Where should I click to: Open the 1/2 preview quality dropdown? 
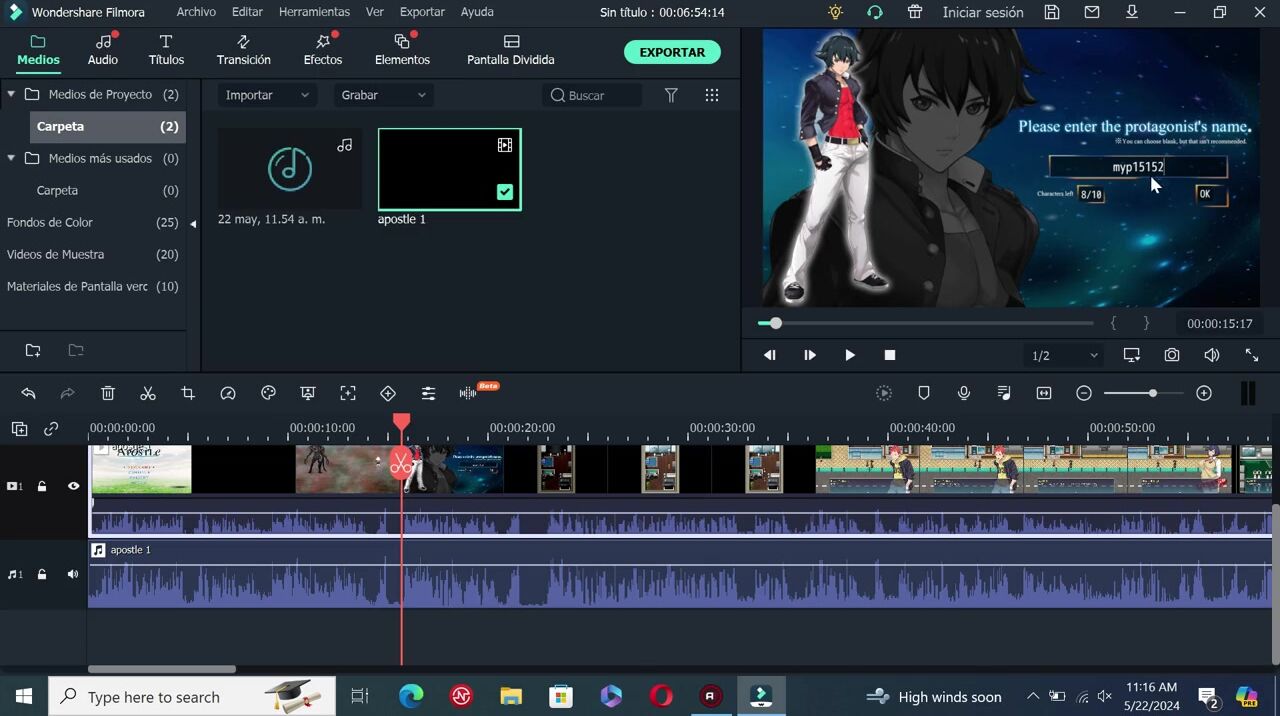[x=1064, y=356]
